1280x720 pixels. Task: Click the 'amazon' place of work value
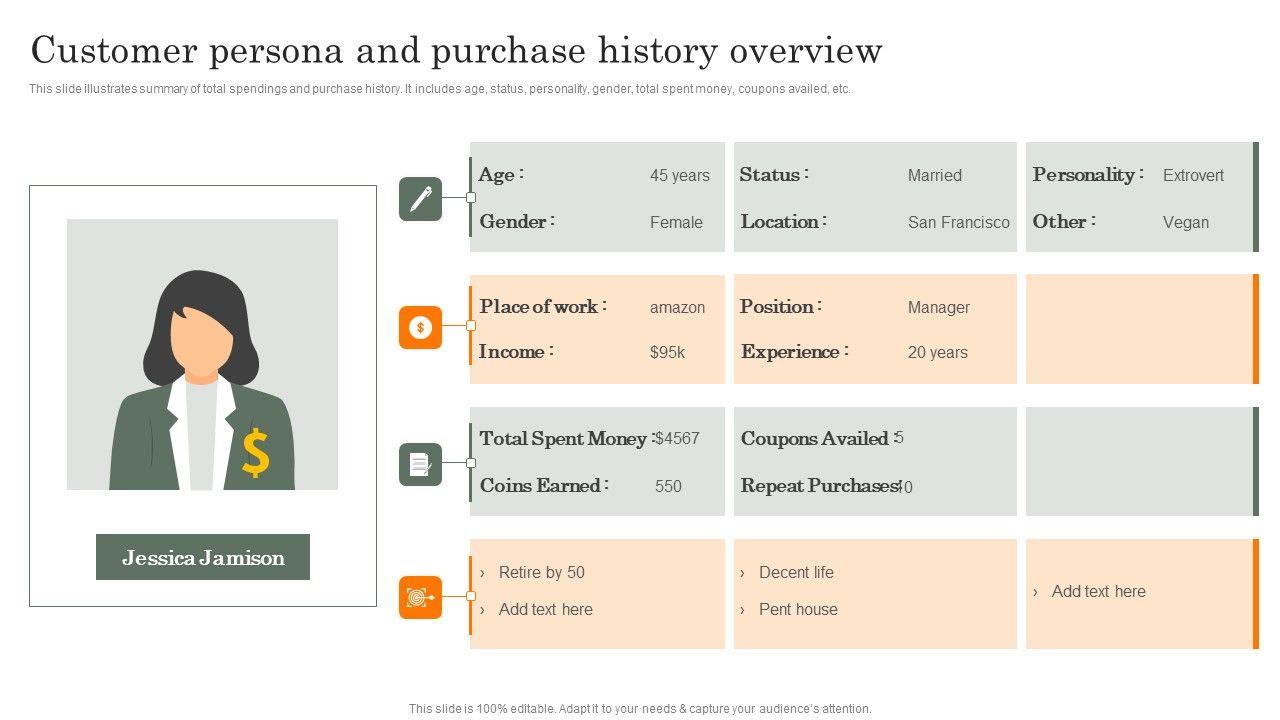tap(677, 308)
